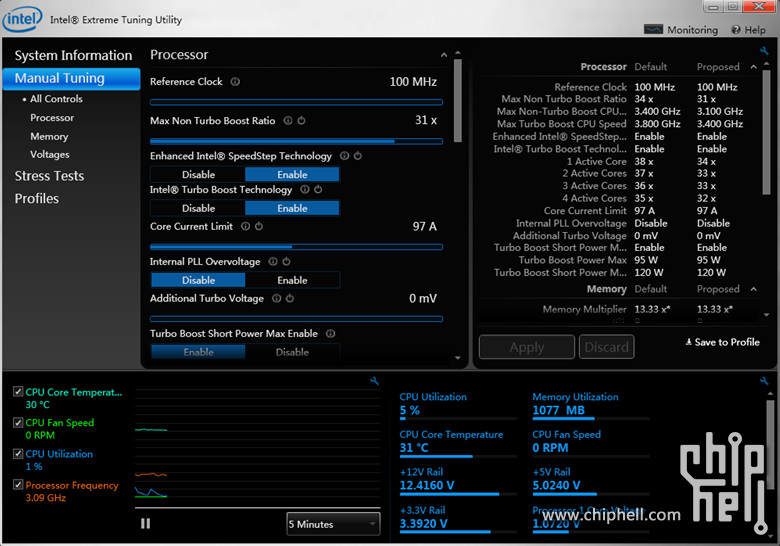The height and width of the screenshot is (546, 780).
Task: Show info for Internal PLL Overvoltage
Action: tap(273, 262)
